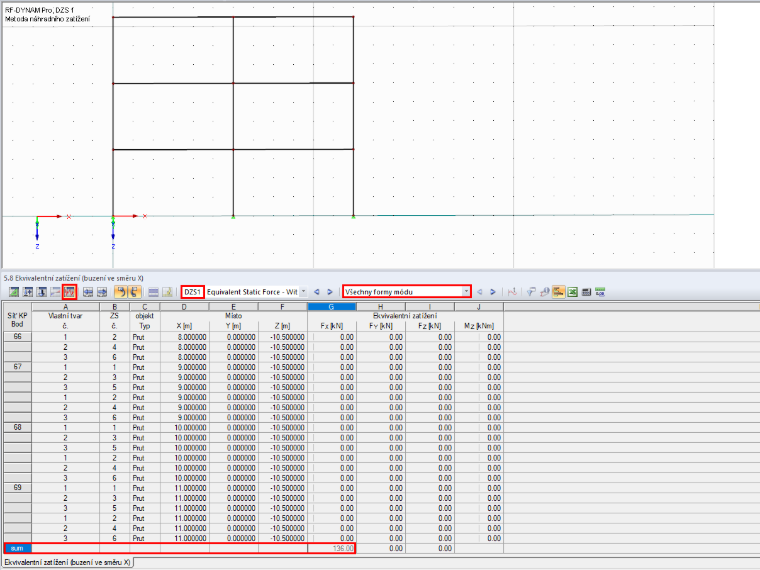Click the first green diagram toolbar icon

[x=14, y=292]
